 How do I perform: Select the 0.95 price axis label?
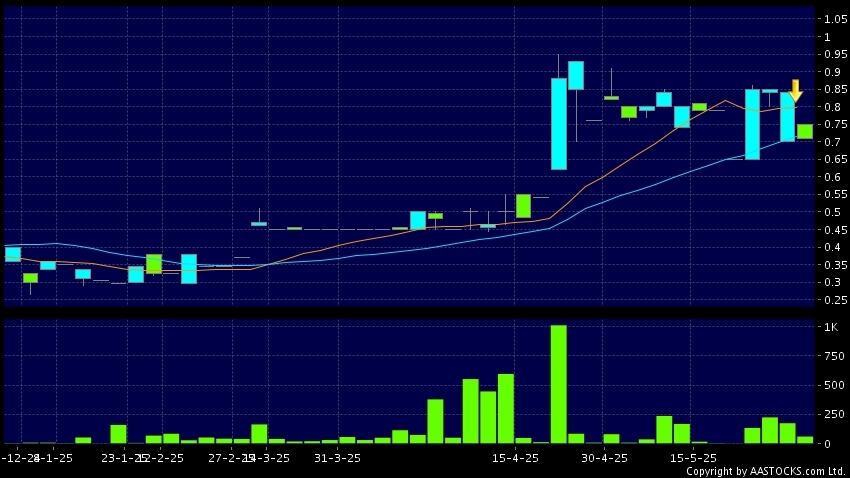835,54
